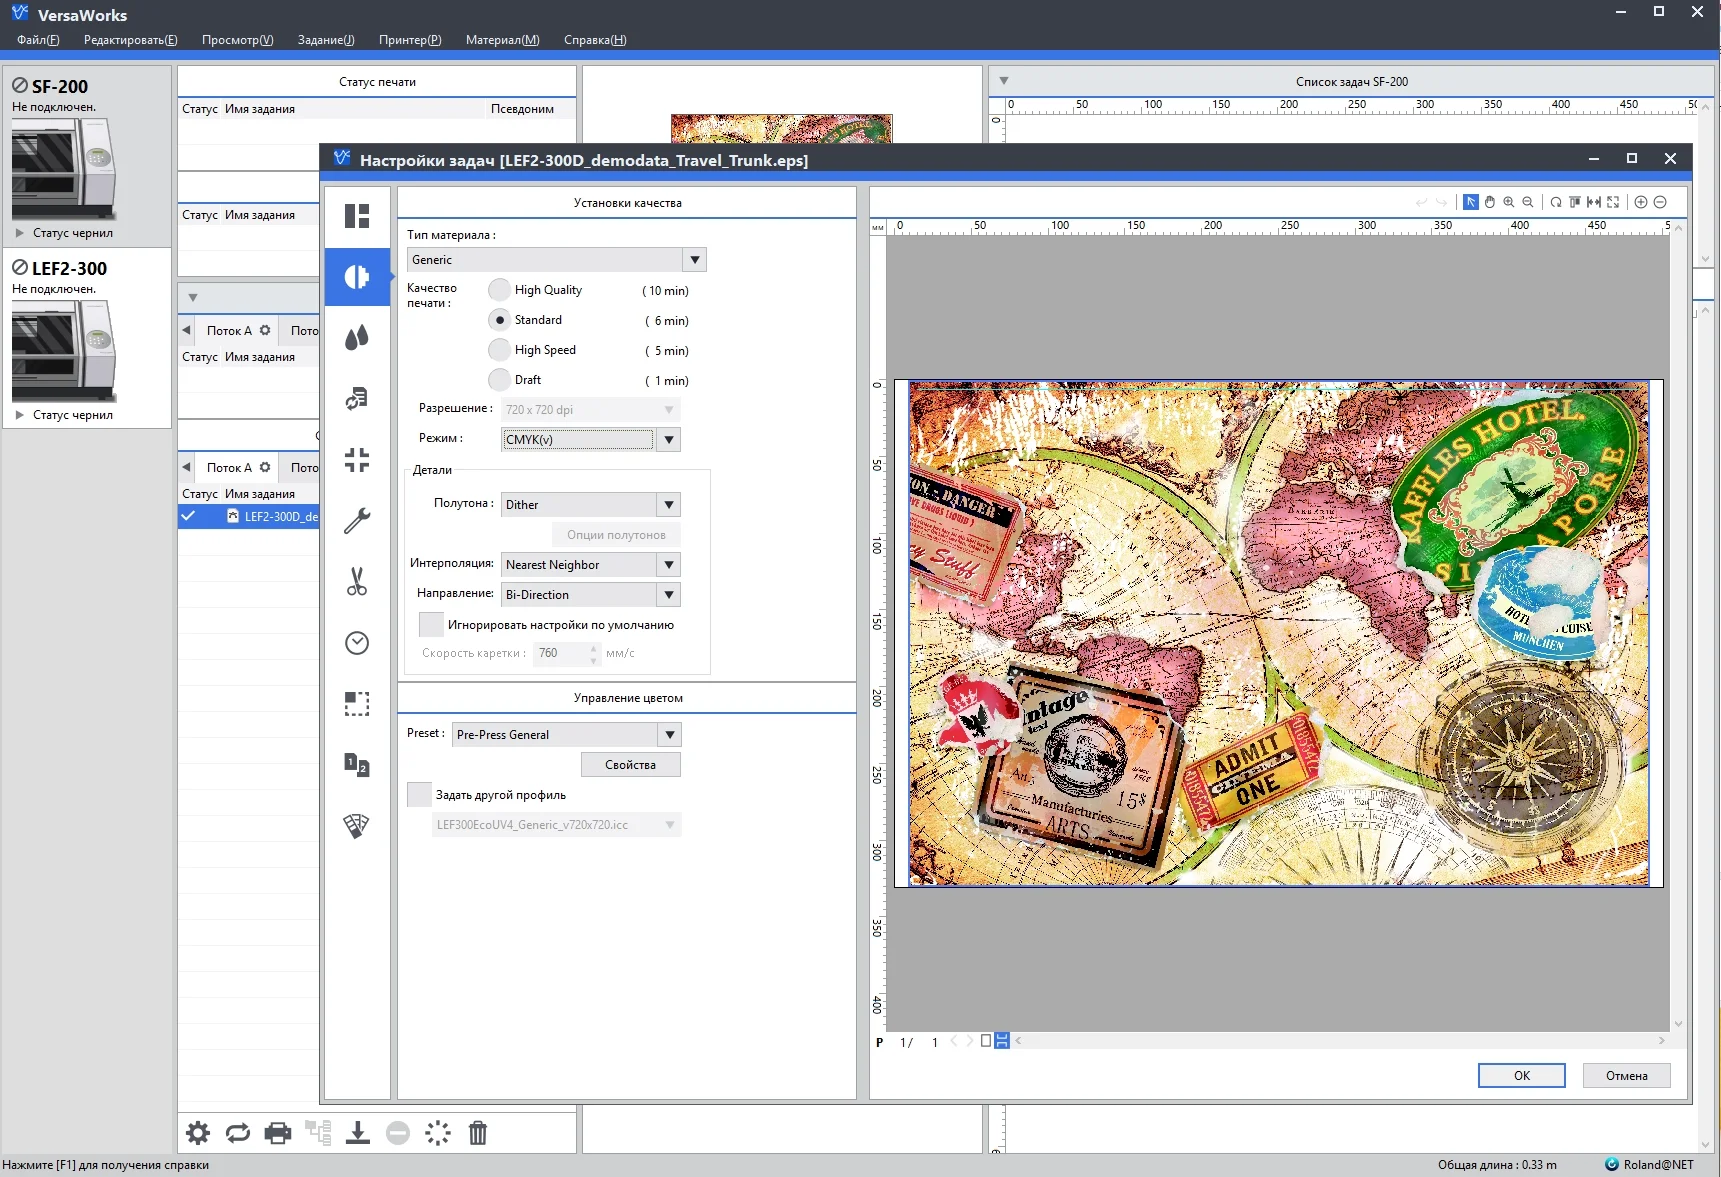Click the download arrow icon in bottom toolbar

[x=358, y=1133]
